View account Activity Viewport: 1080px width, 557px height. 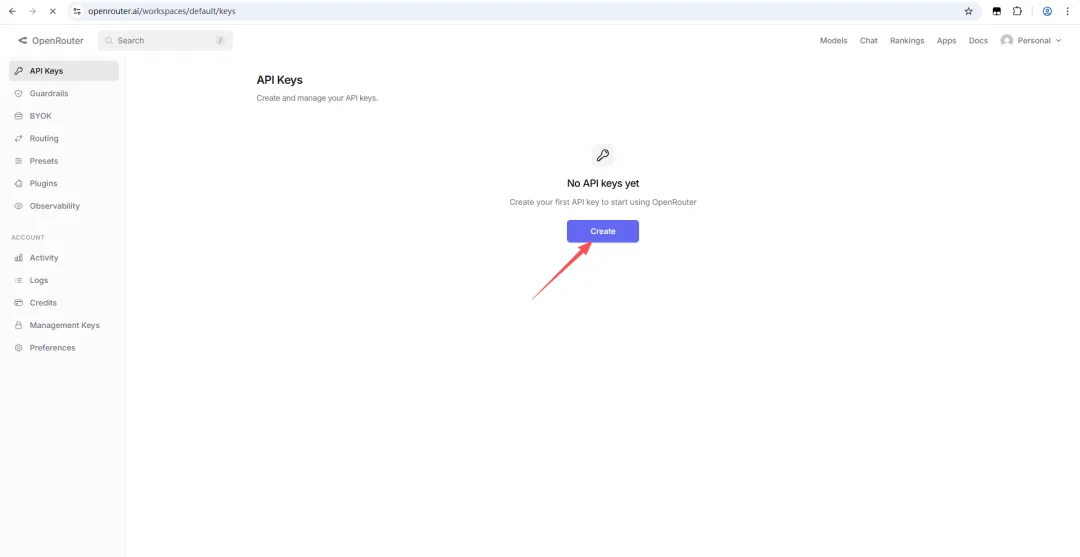[x=63, y=258]
